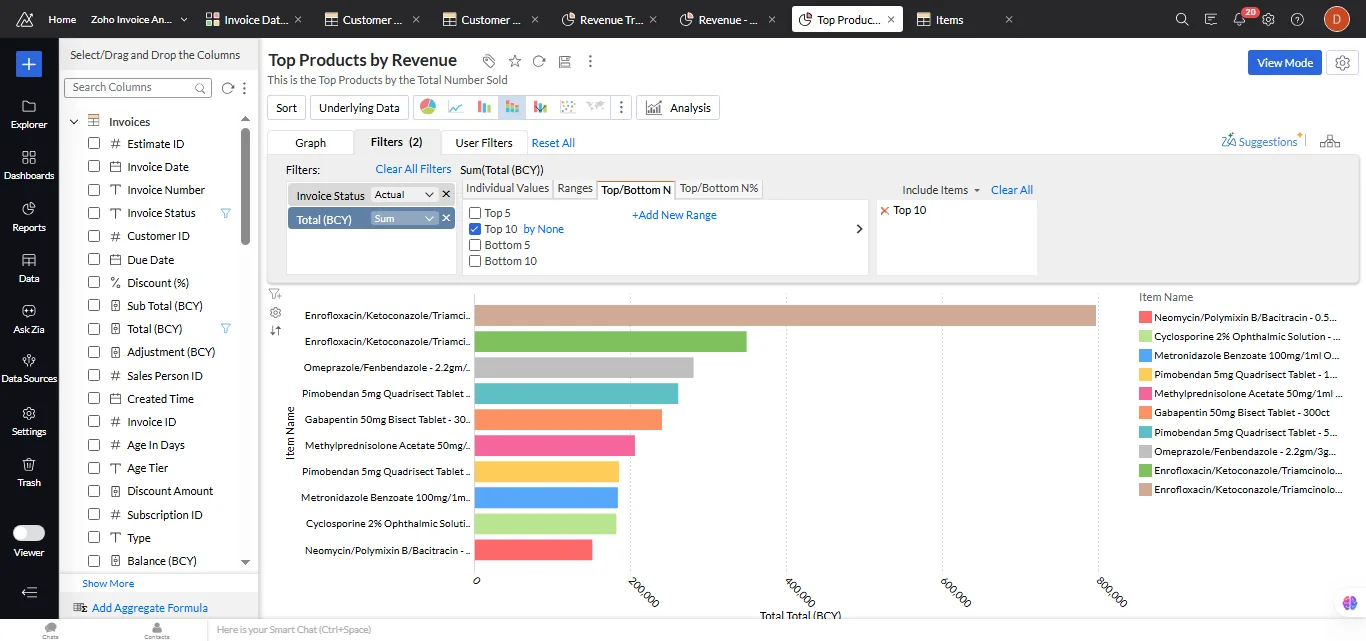The height and width of the screenshot is (641, 1366).
Task: Check the Bottom 5 option
Action: [475, 245]
